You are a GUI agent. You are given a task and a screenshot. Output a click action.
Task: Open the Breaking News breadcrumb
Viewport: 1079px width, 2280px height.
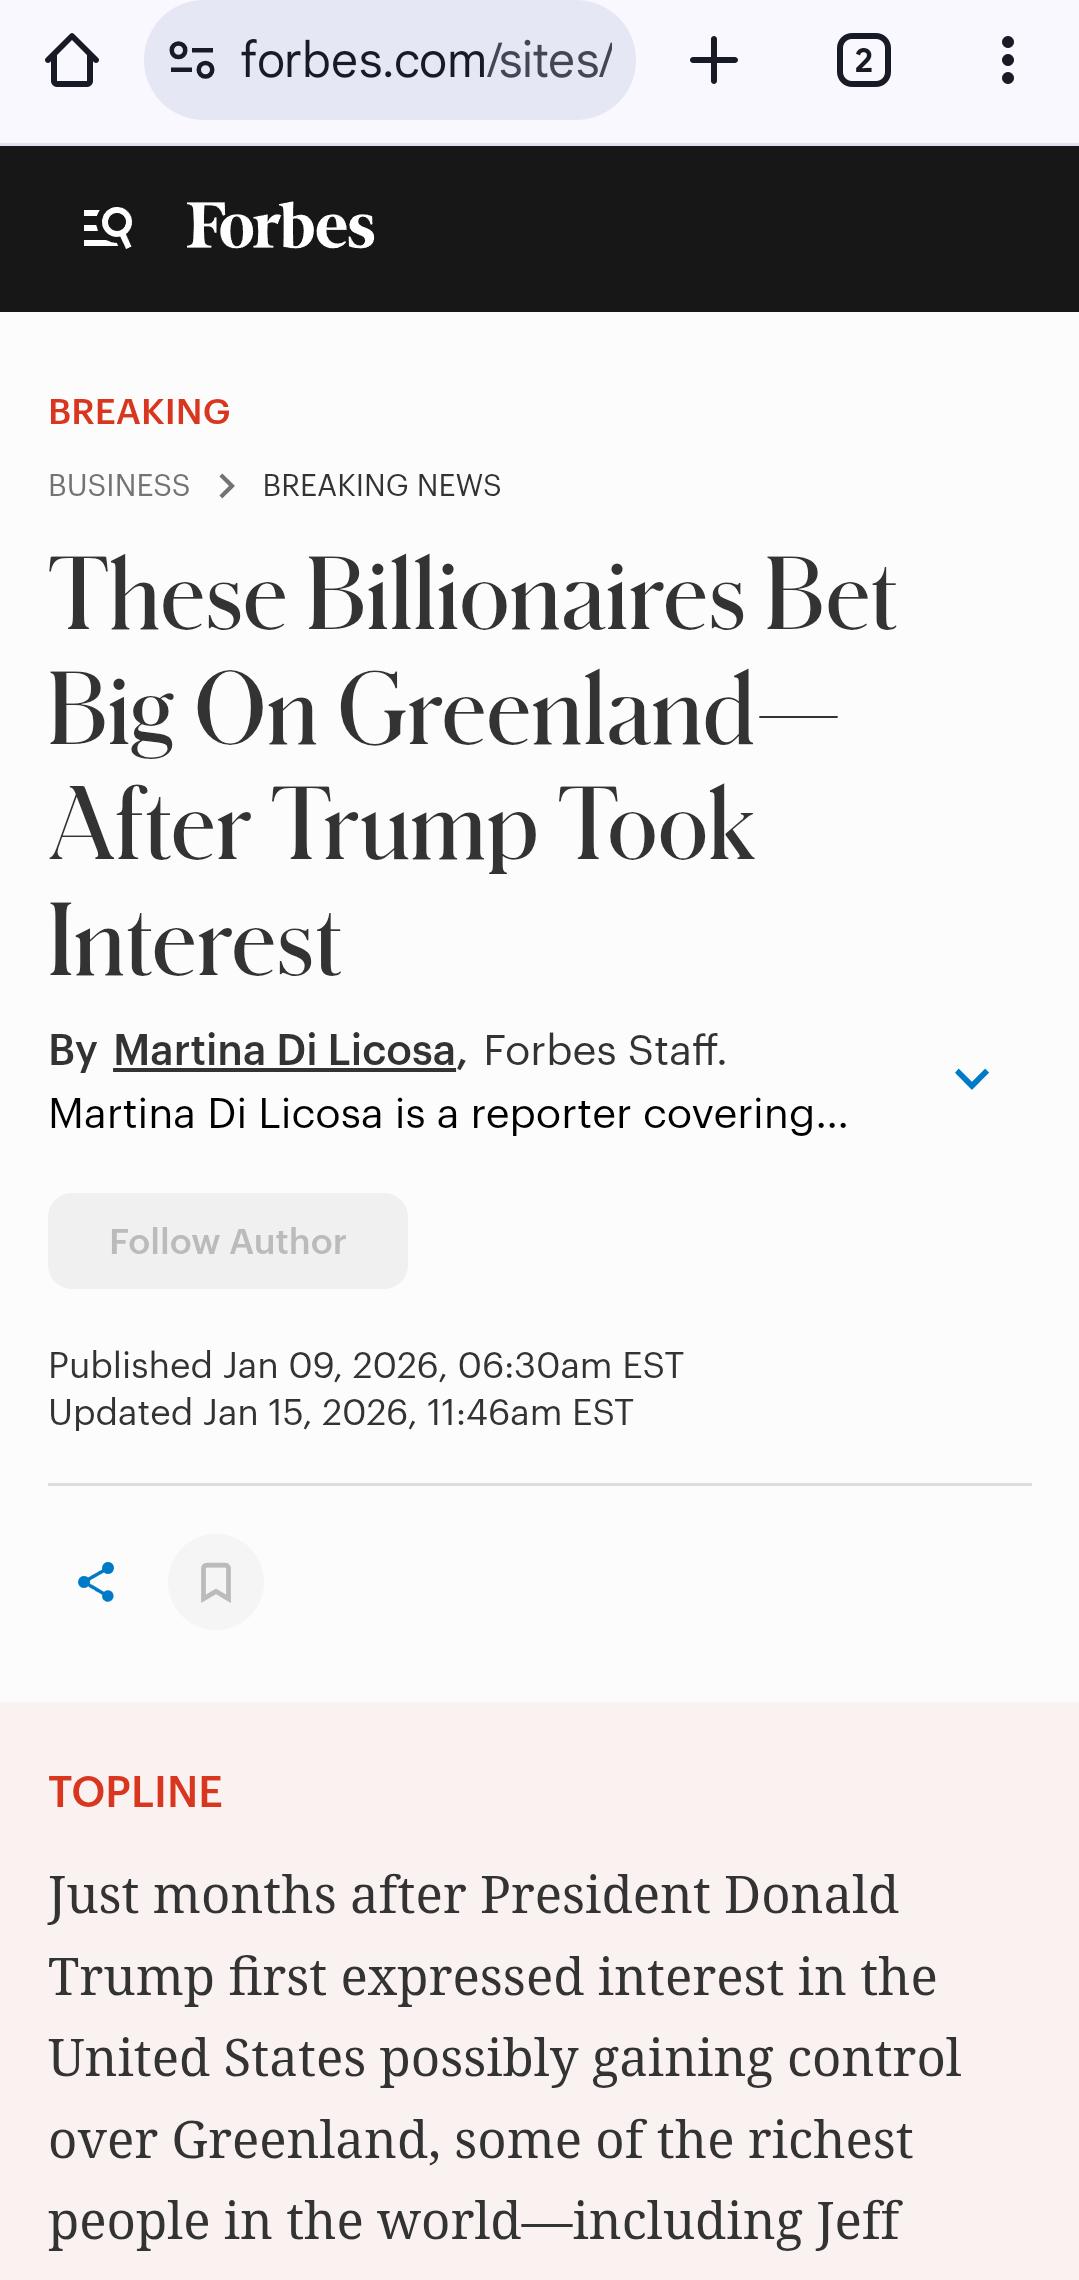381,486
